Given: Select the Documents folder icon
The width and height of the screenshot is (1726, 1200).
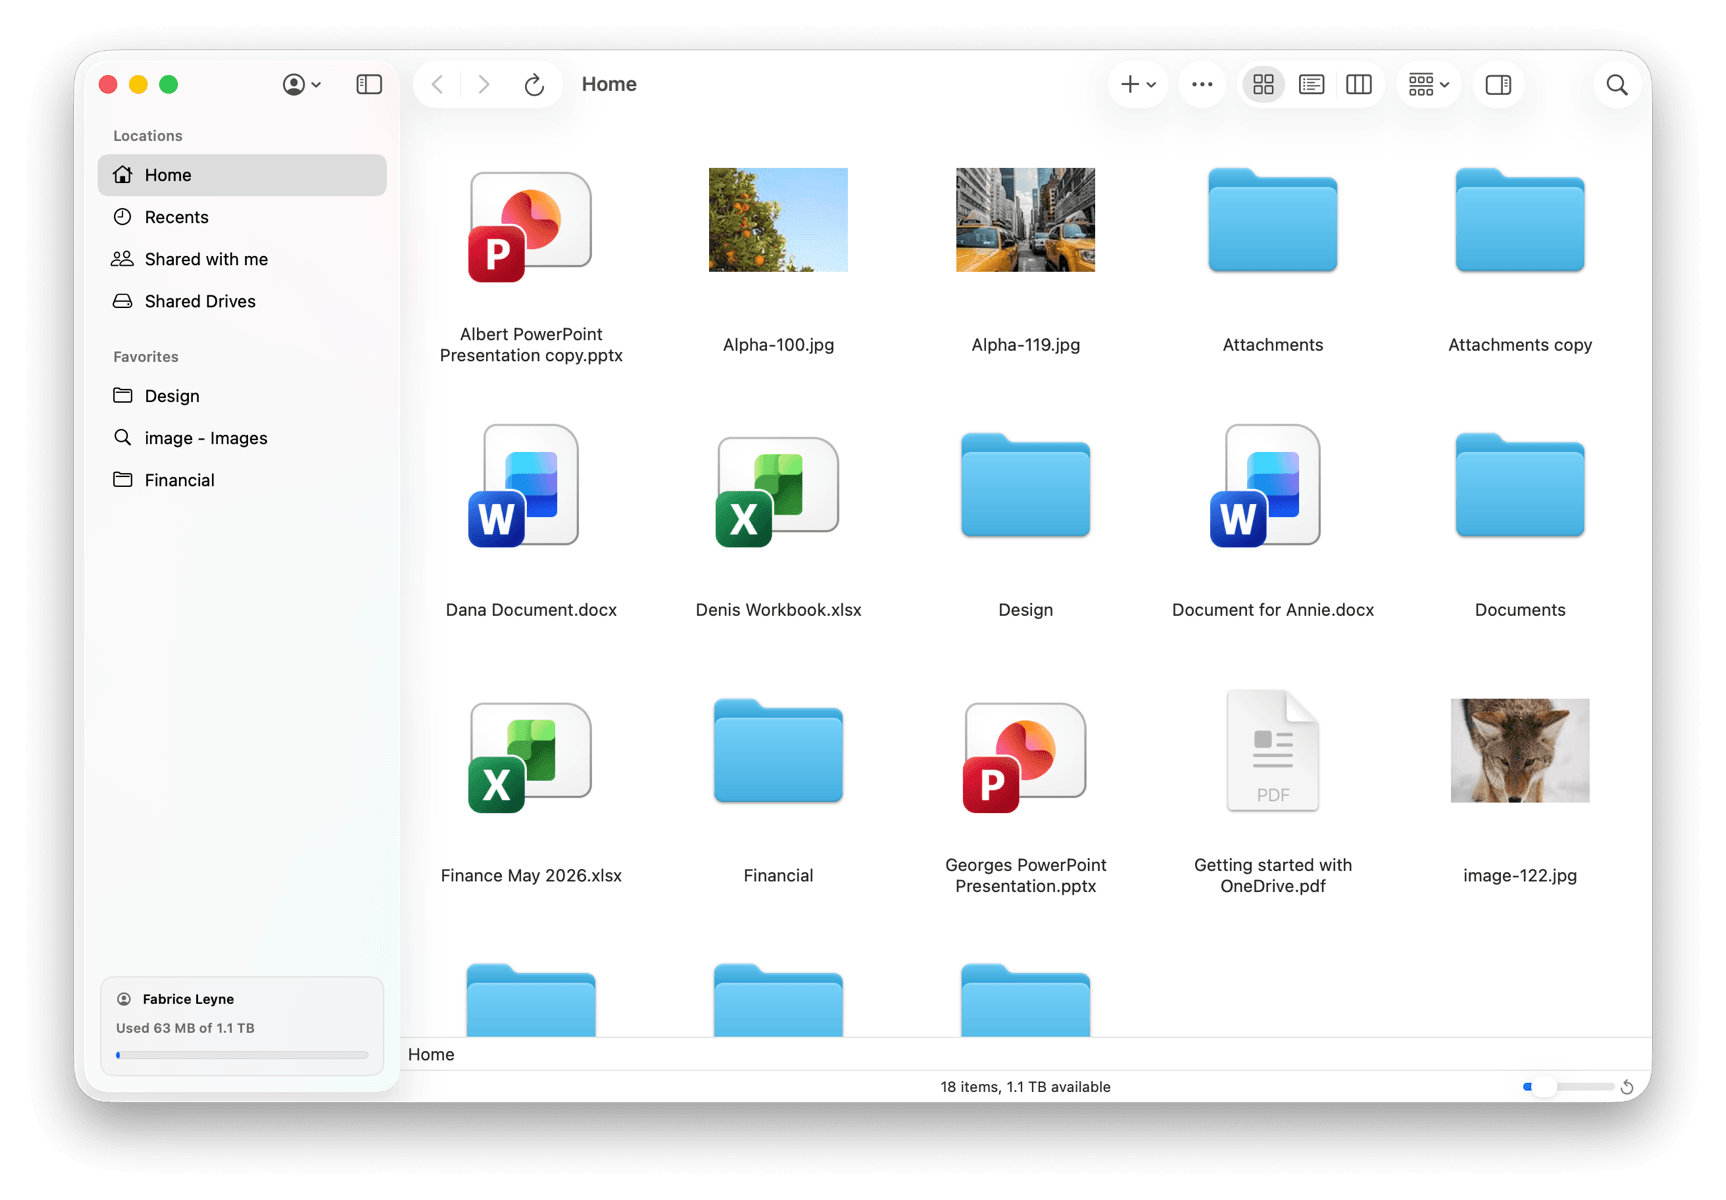Looking at the screenshot, I should [x=1519, y=485].
